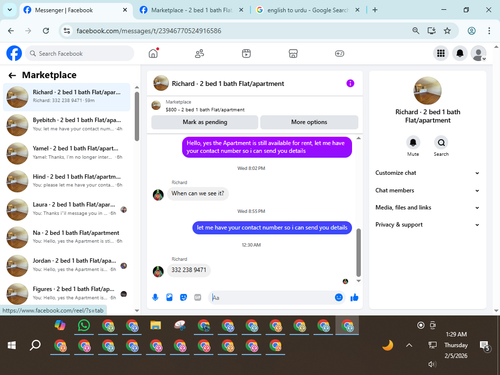
Task: Open Jordan conversation in chat list
Action: click(67, 265)
